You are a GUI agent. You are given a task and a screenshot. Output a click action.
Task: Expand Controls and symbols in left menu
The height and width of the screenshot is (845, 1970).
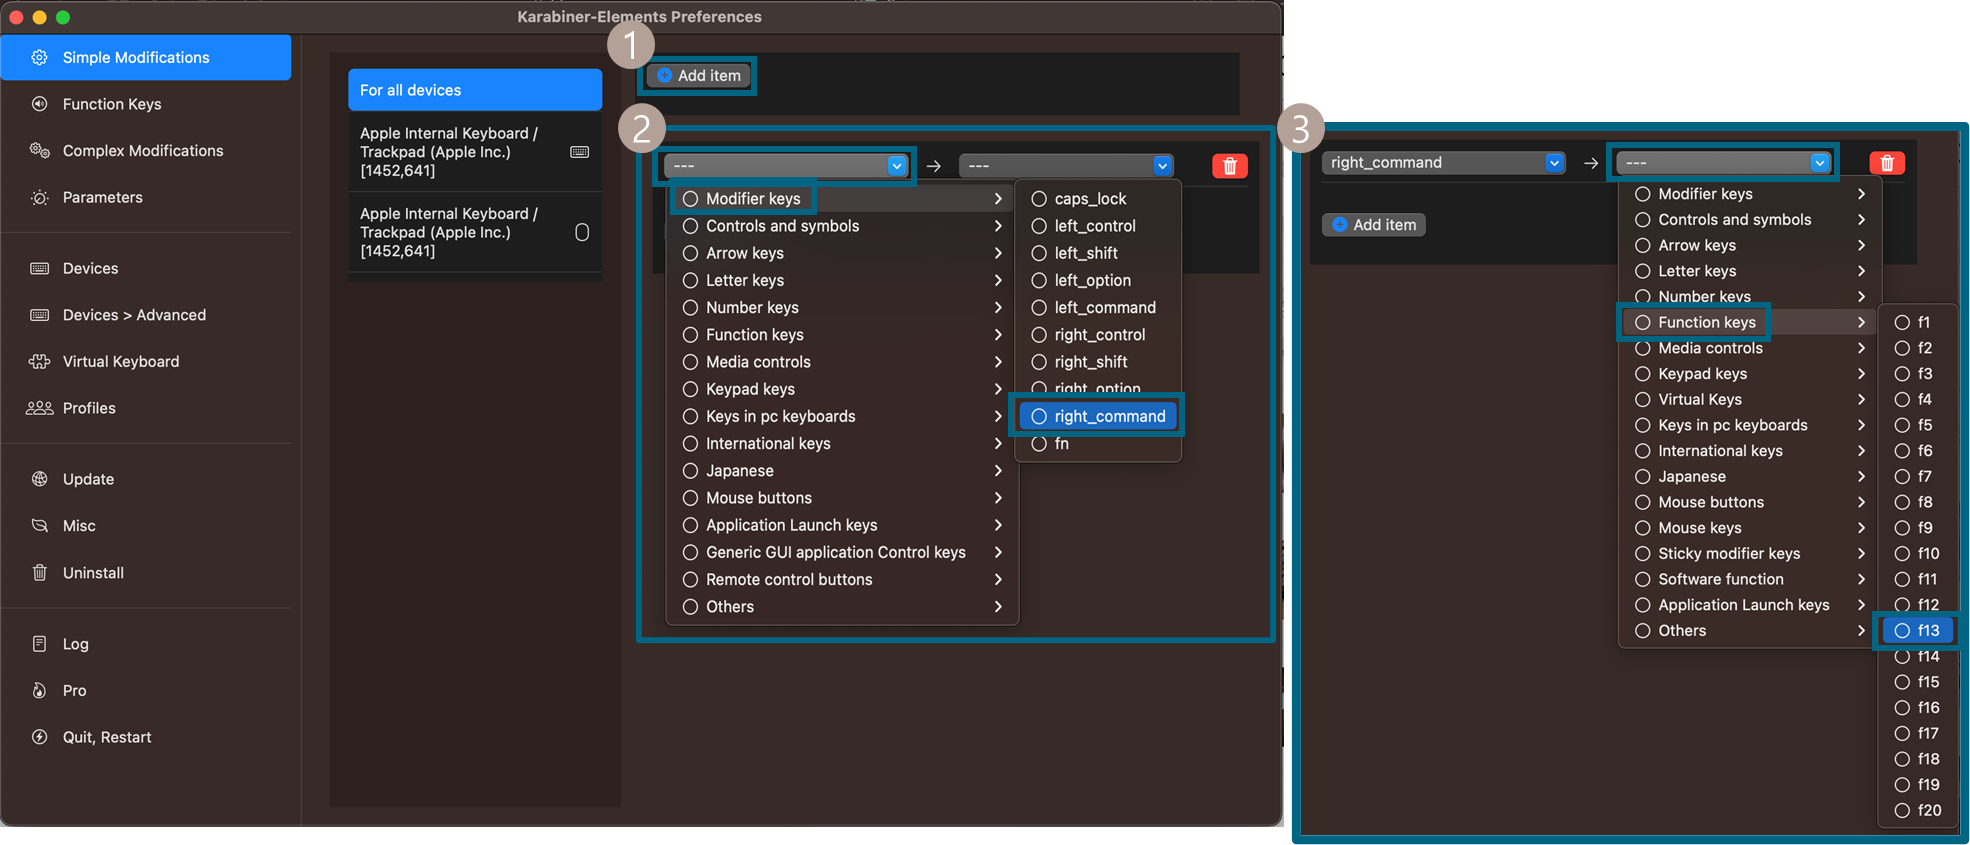point(842,226)
